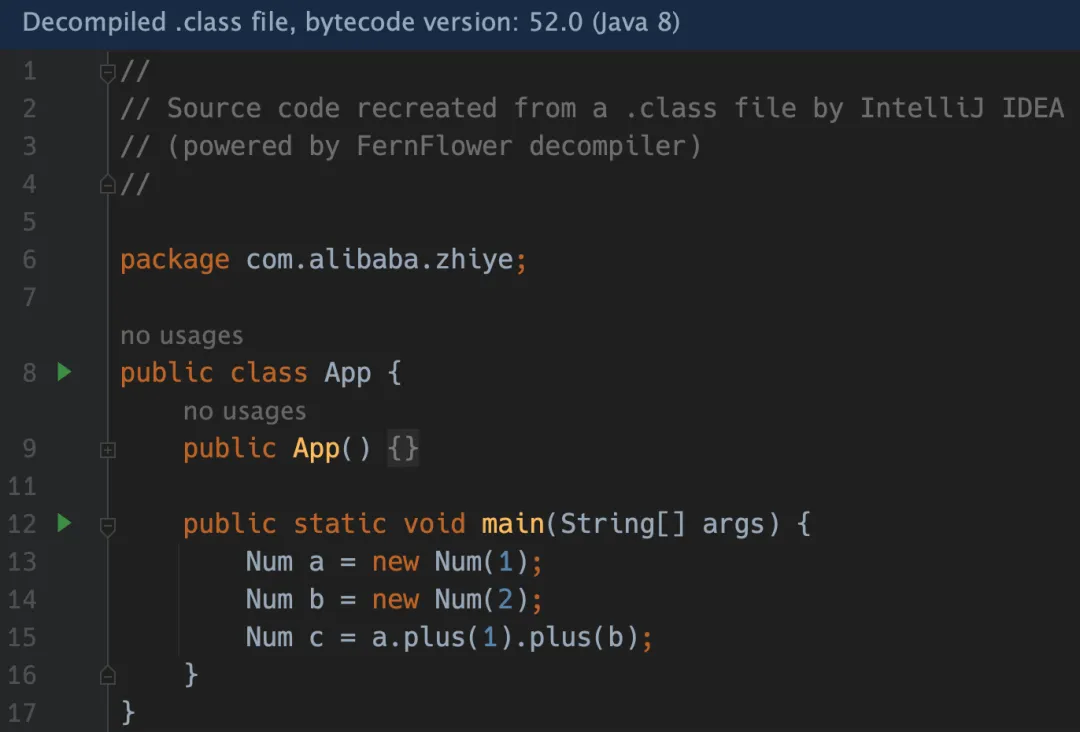
Task: Collapse the main method at line 12
Action: pos(107,526)
